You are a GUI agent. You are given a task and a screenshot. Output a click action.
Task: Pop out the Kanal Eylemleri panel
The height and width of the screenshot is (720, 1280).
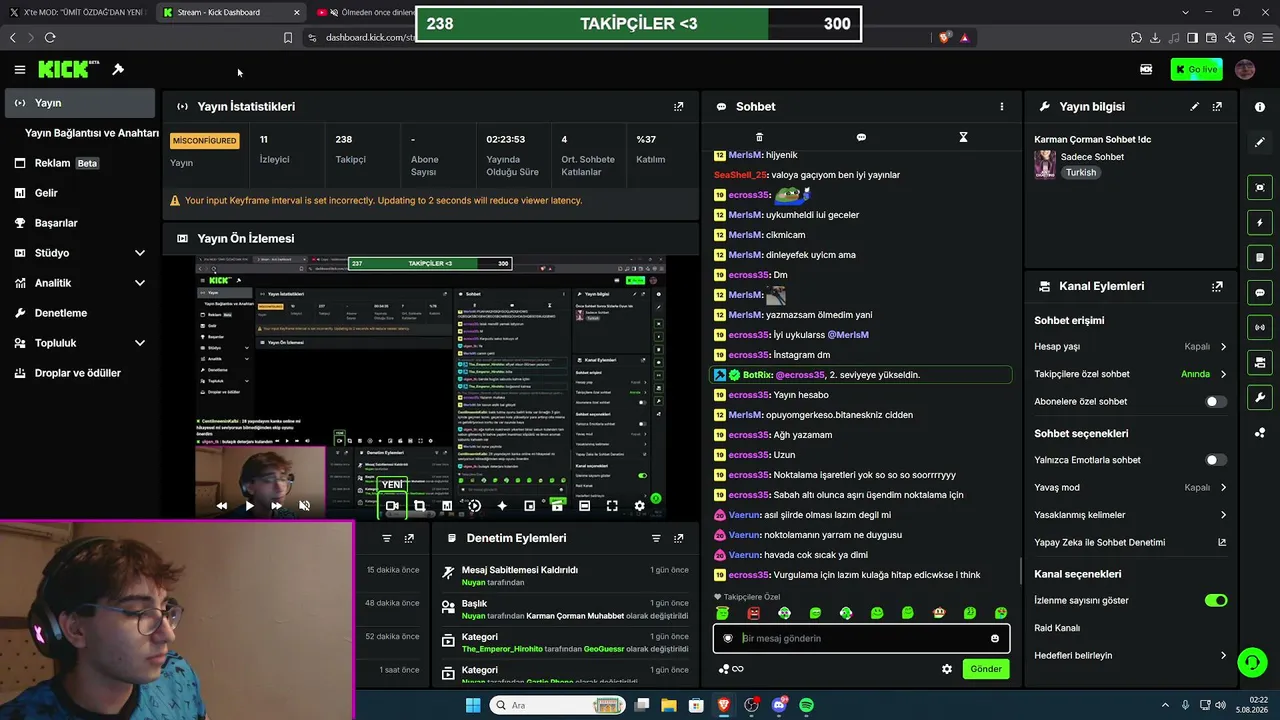1217,286
